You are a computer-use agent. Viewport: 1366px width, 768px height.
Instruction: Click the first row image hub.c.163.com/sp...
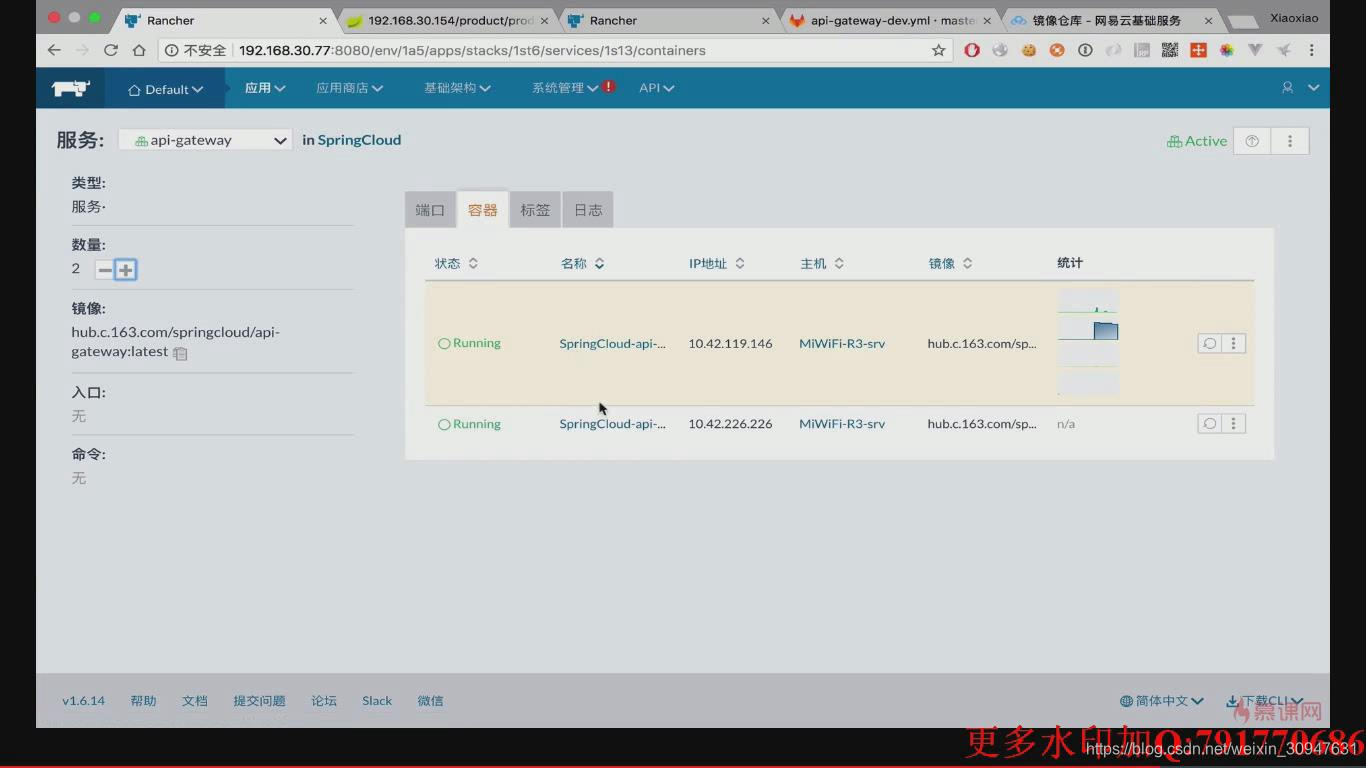(982, 343)
